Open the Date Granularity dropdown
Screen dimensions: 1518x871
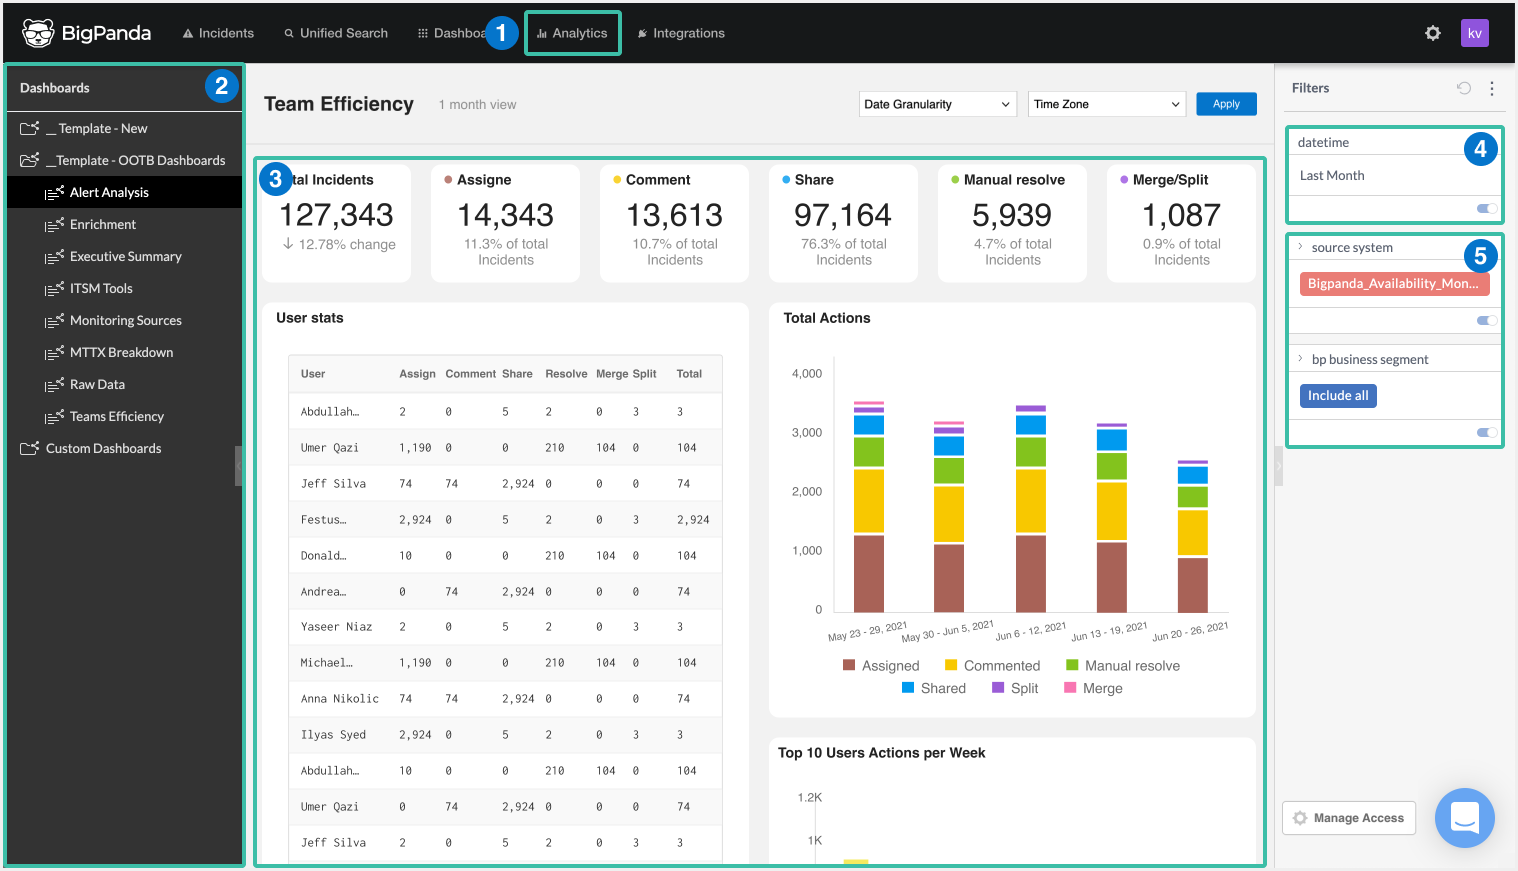pos(936,103)
